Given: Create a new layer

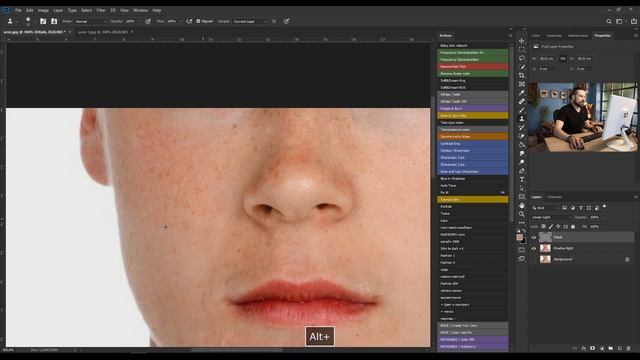Looking at the screenshot, I should pyautogui.click(x=620, y=348).
